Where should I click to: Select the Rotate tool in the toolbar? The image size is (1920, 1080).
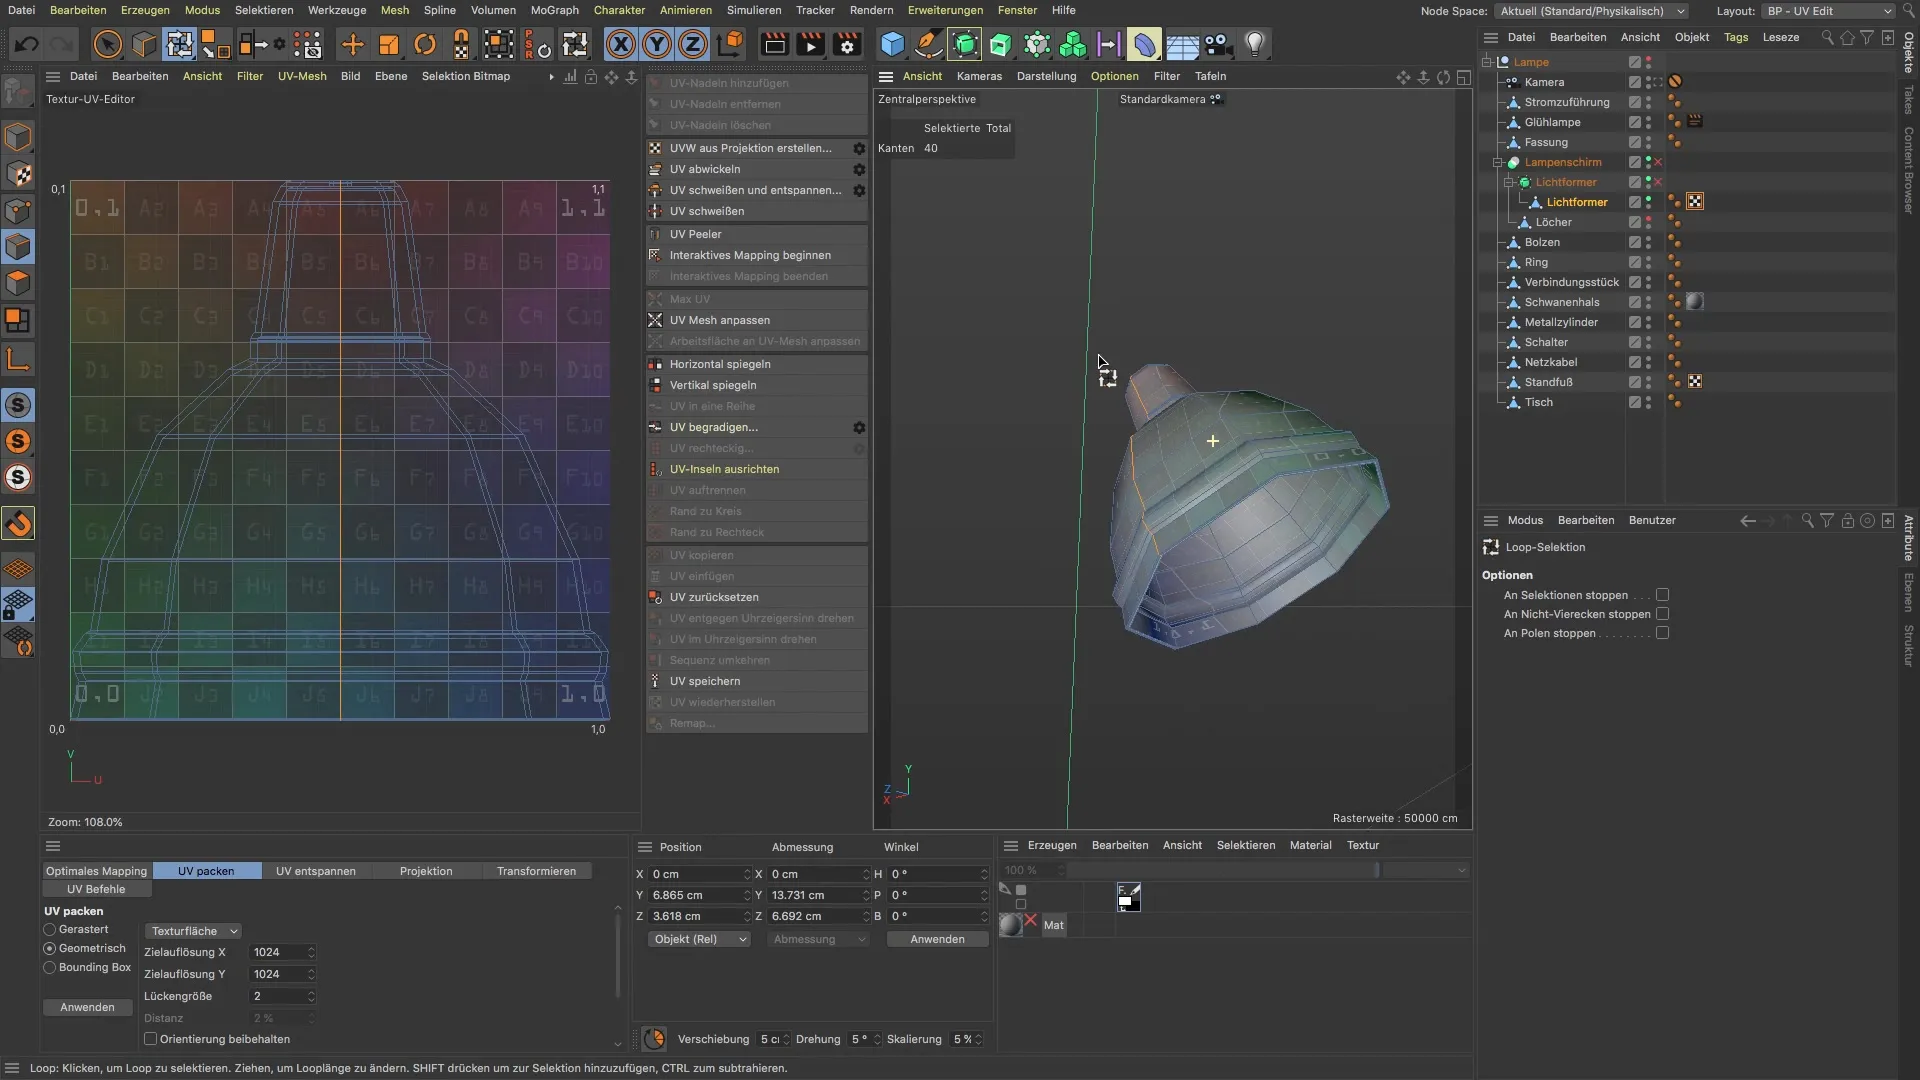tap(425, 44)
